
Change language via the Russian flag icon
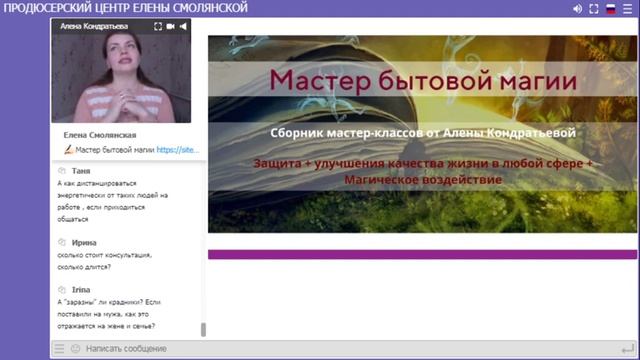tap(611, 9)
